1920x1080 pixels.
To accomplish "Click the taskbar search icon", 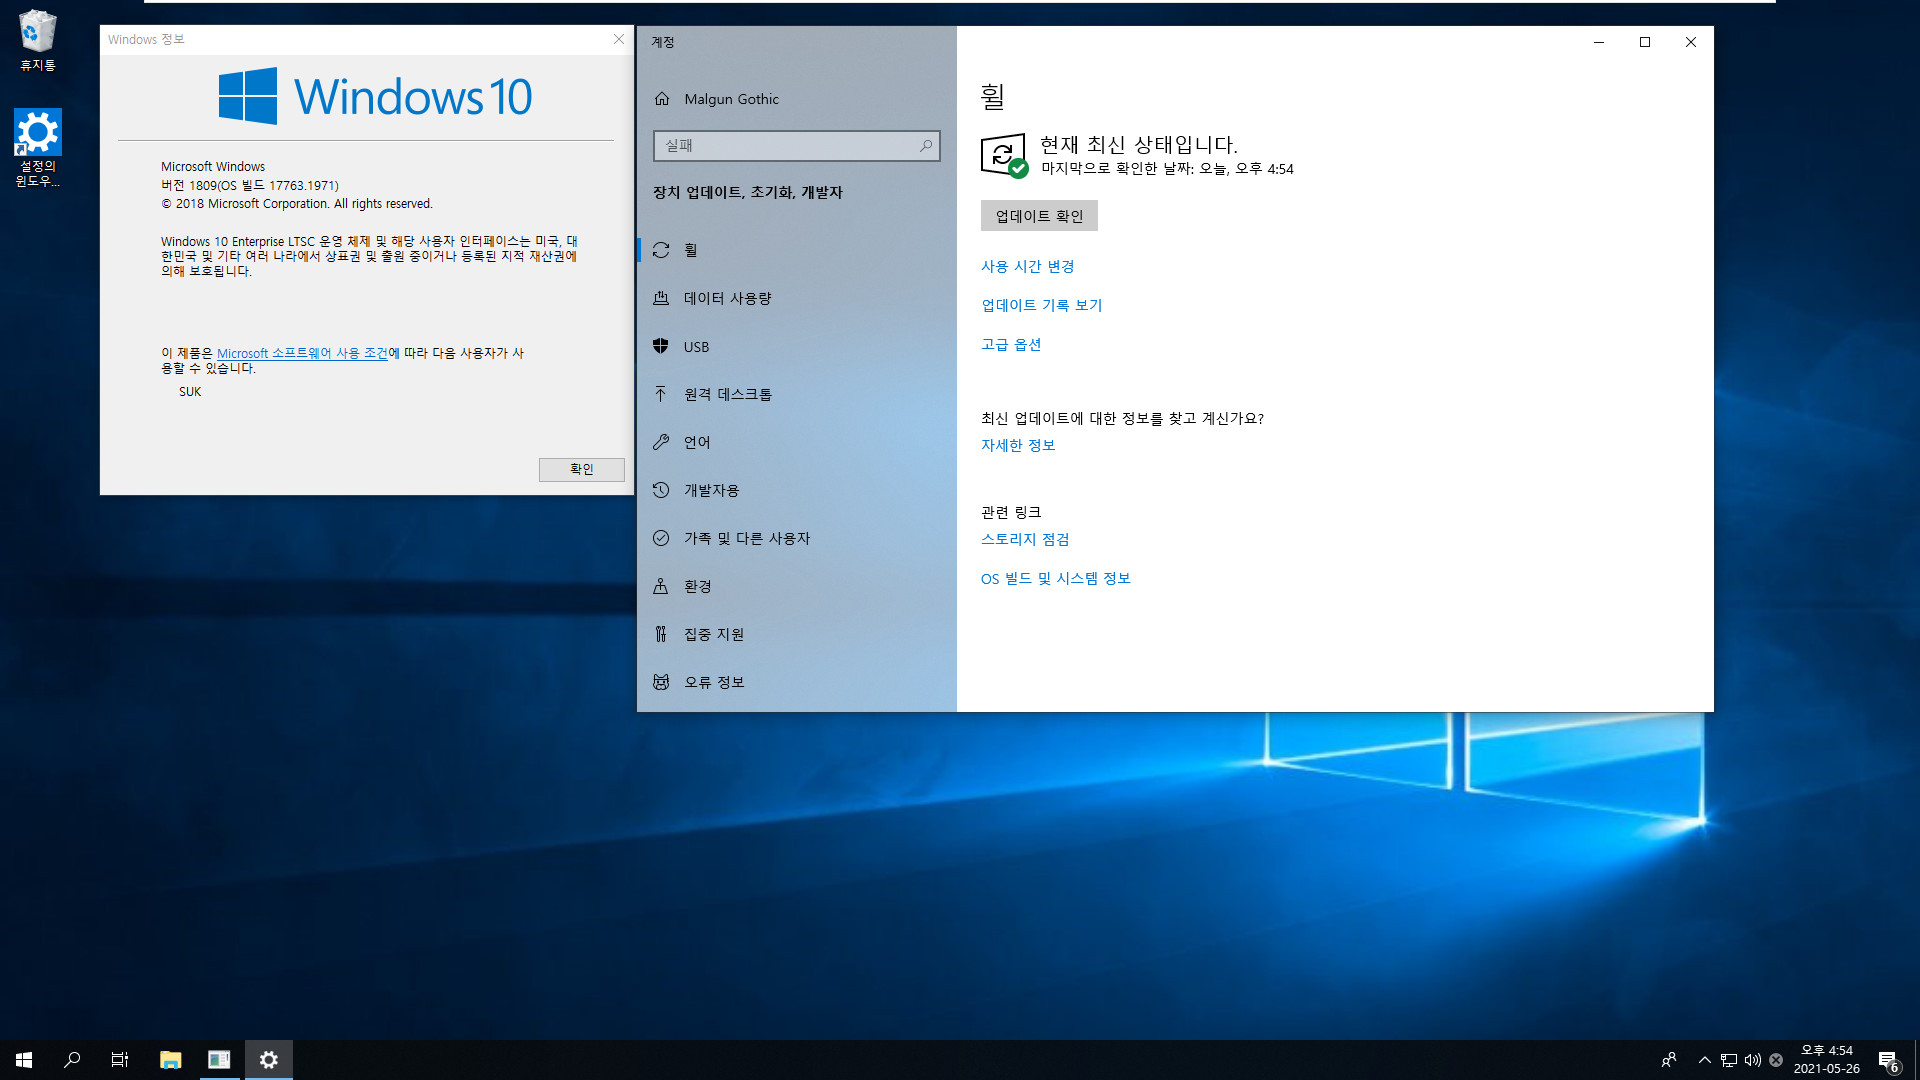I will 72,1060.
